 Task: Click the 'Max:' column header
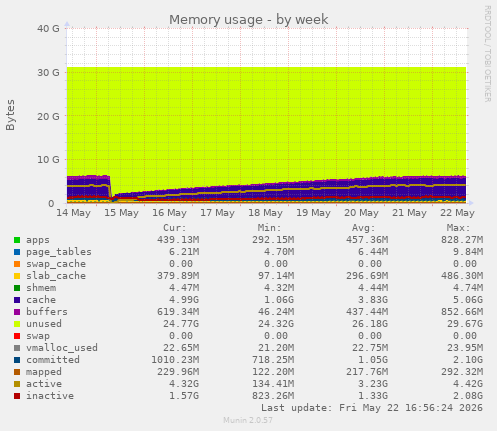point(458,228)
